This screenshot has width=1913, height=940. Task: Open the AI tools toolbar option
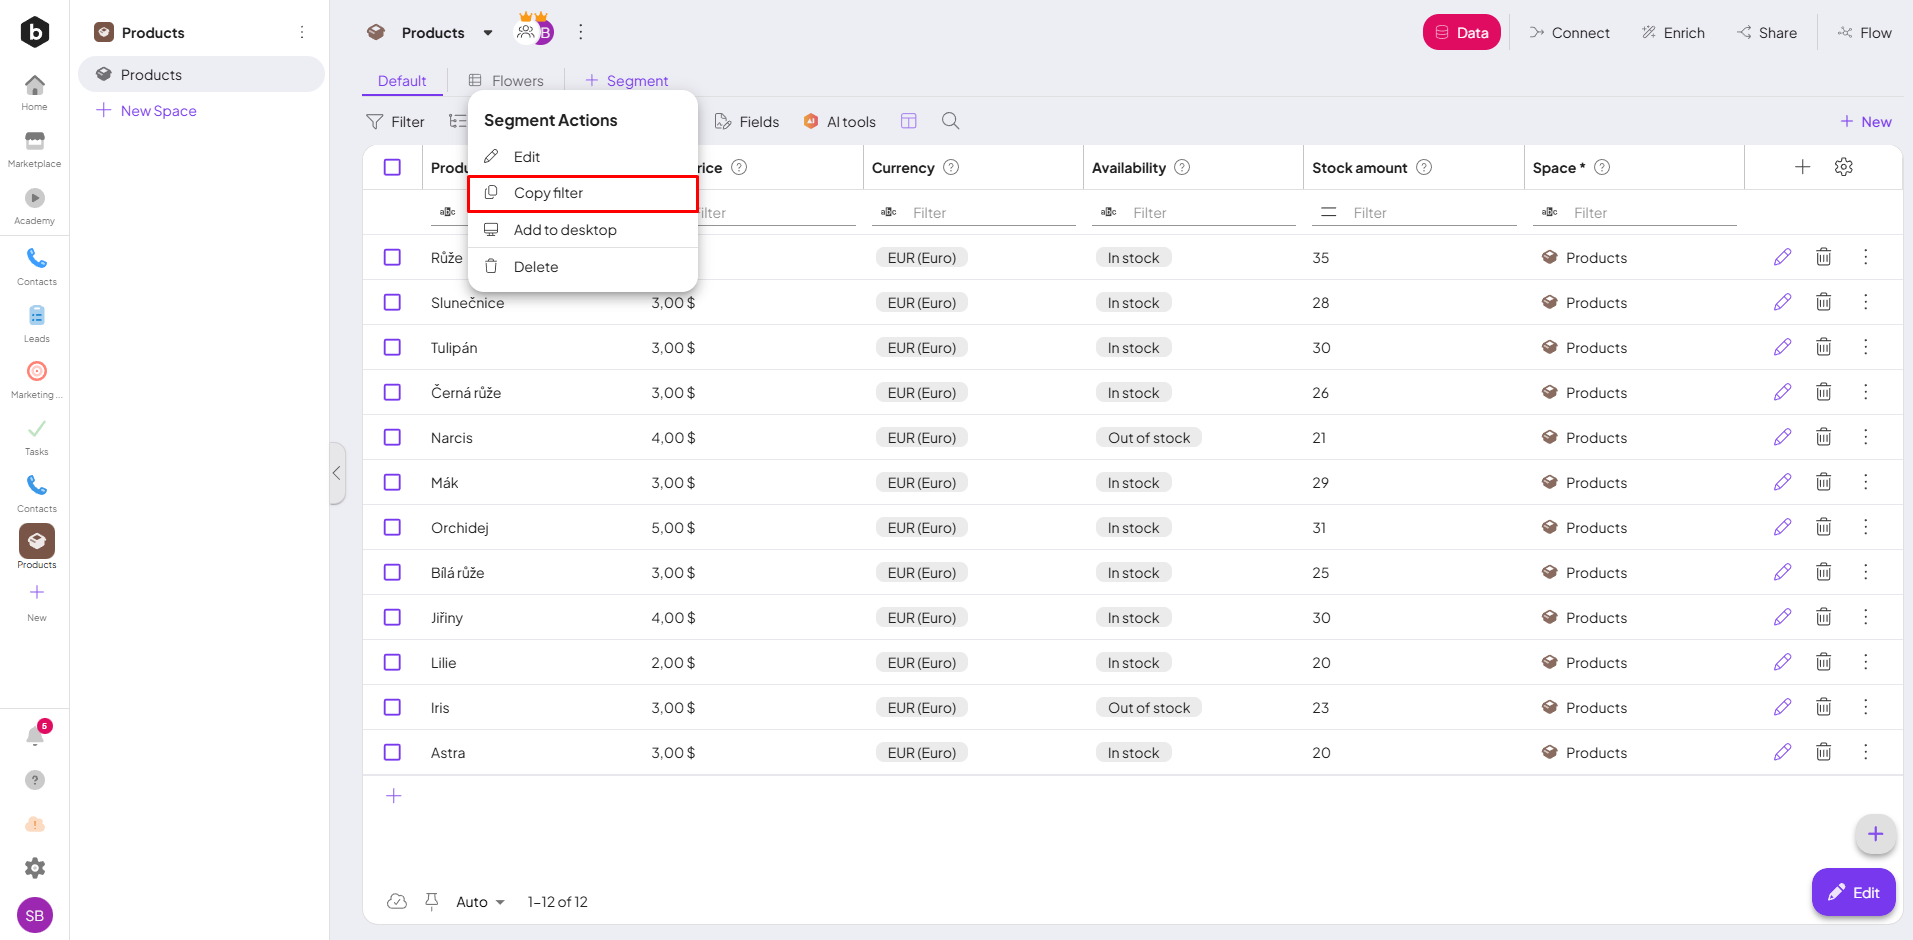tap(840, 121)
